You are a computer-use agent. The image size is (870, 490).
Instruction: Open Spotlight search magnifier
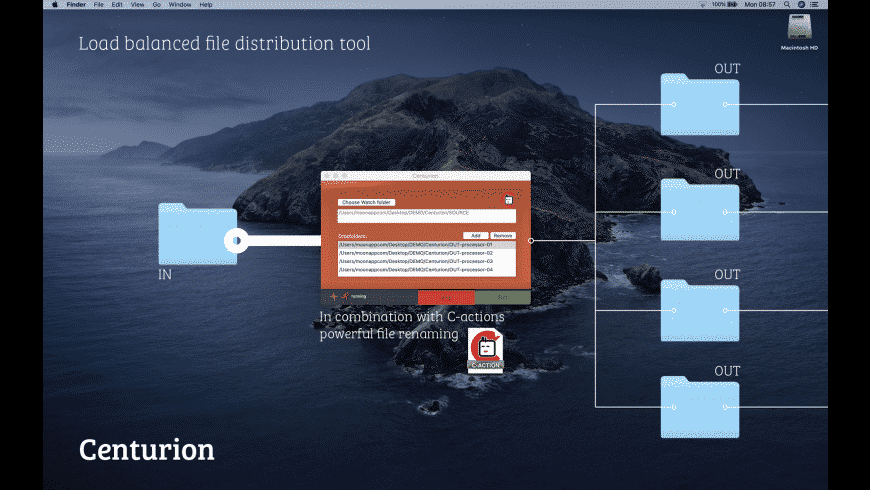[x=787, y=4]
